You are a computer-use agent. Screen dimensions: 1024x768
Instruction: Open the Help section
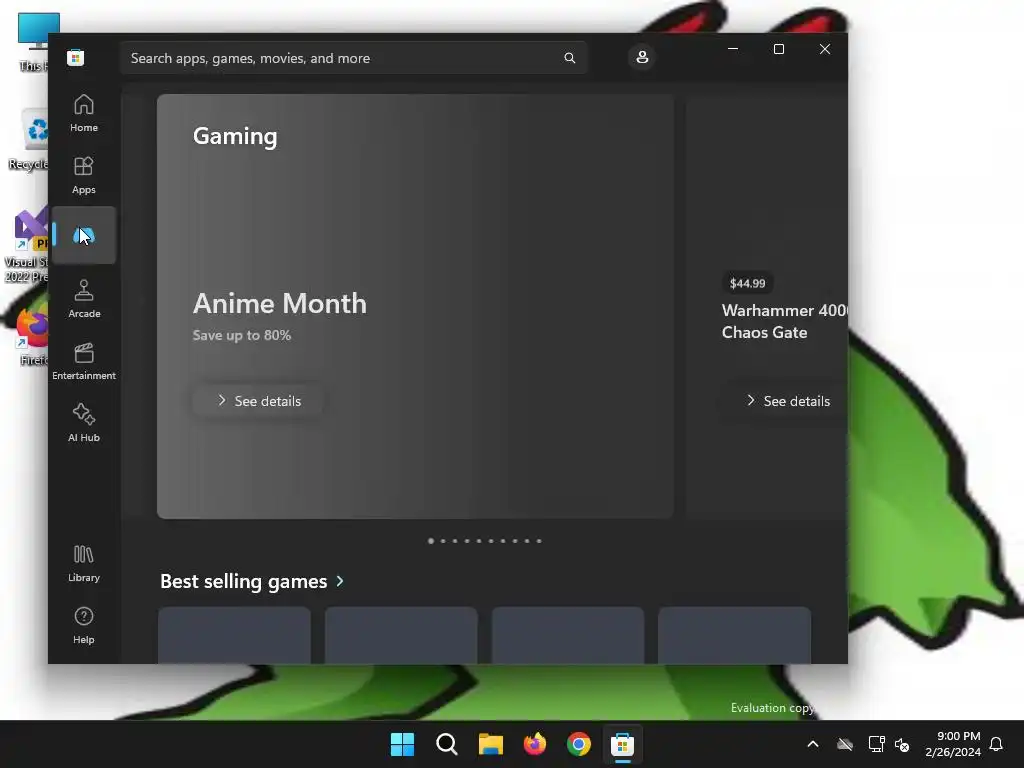pyautogui.click(x=84, y=625)
